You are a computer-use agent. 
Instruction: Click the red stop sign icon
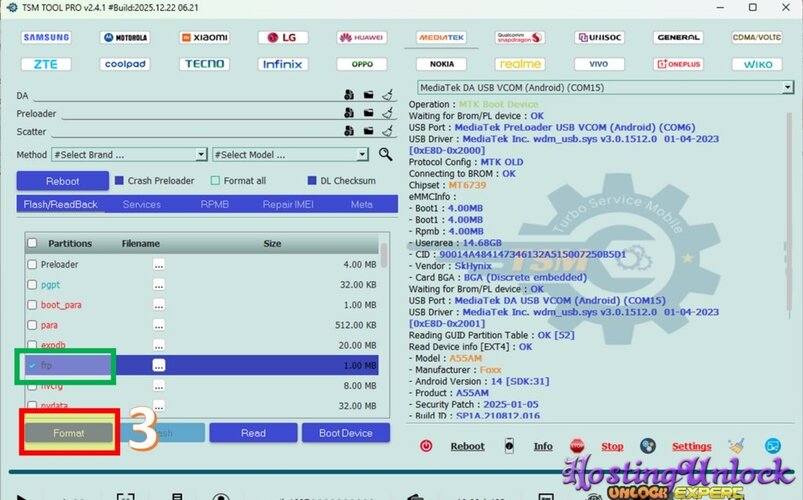coord(577,446)
